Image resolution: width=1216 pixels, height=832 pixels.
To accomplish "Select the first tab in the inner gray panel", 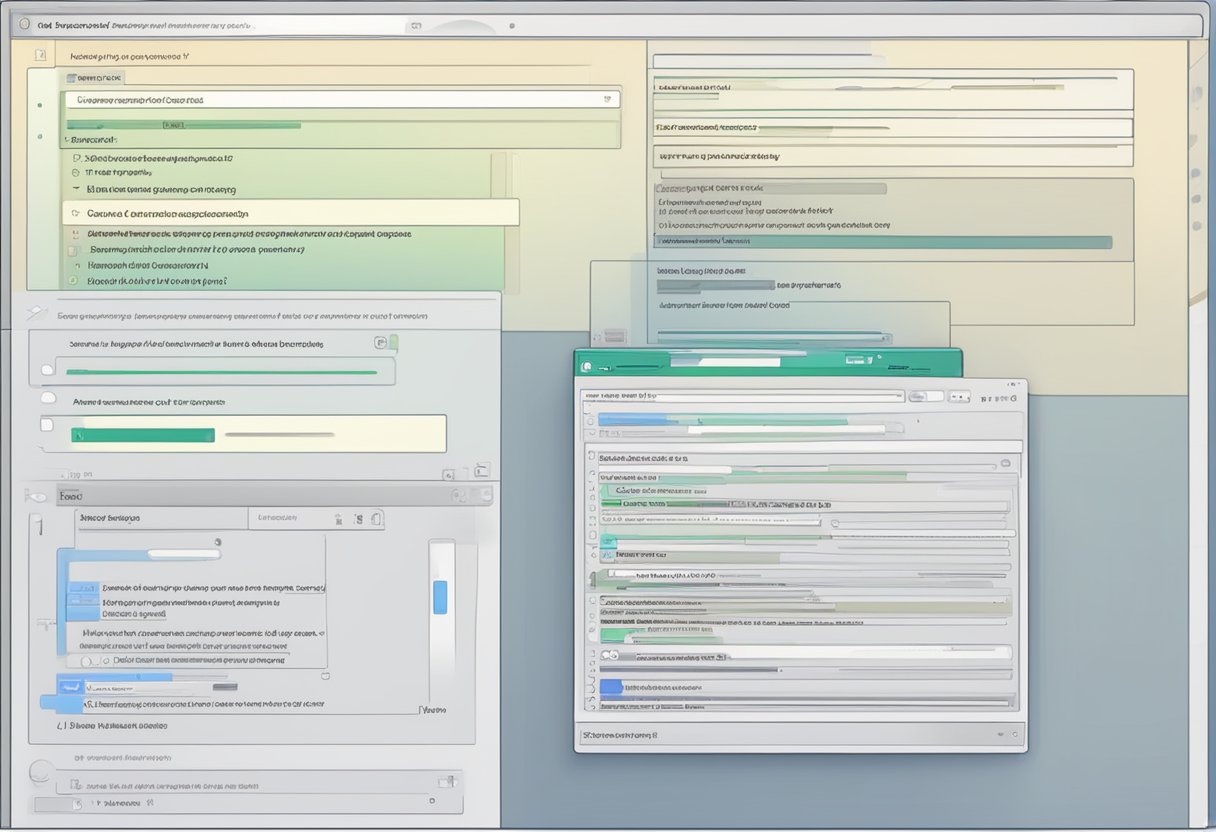I will coord(110,518).
